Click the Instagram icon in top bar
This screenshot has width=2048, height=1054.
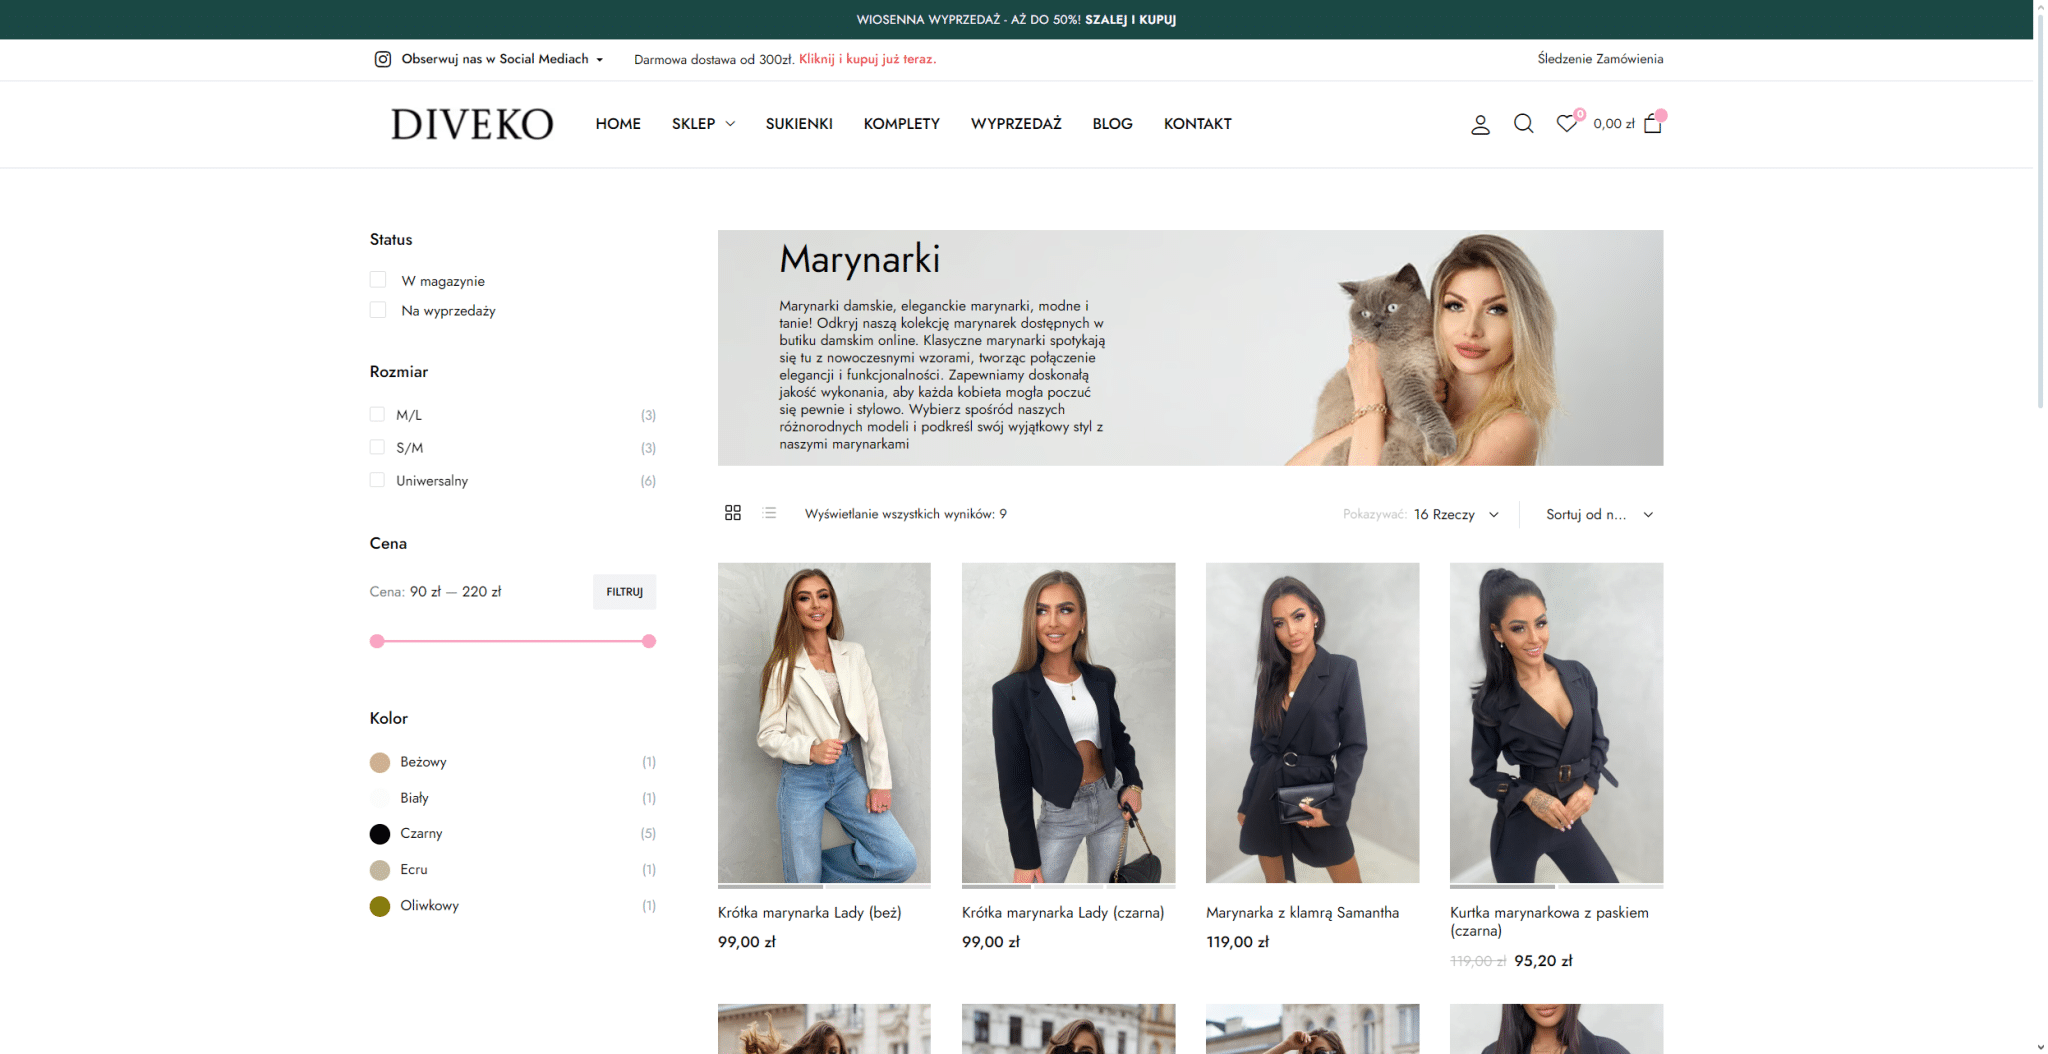tap(382, 59)
